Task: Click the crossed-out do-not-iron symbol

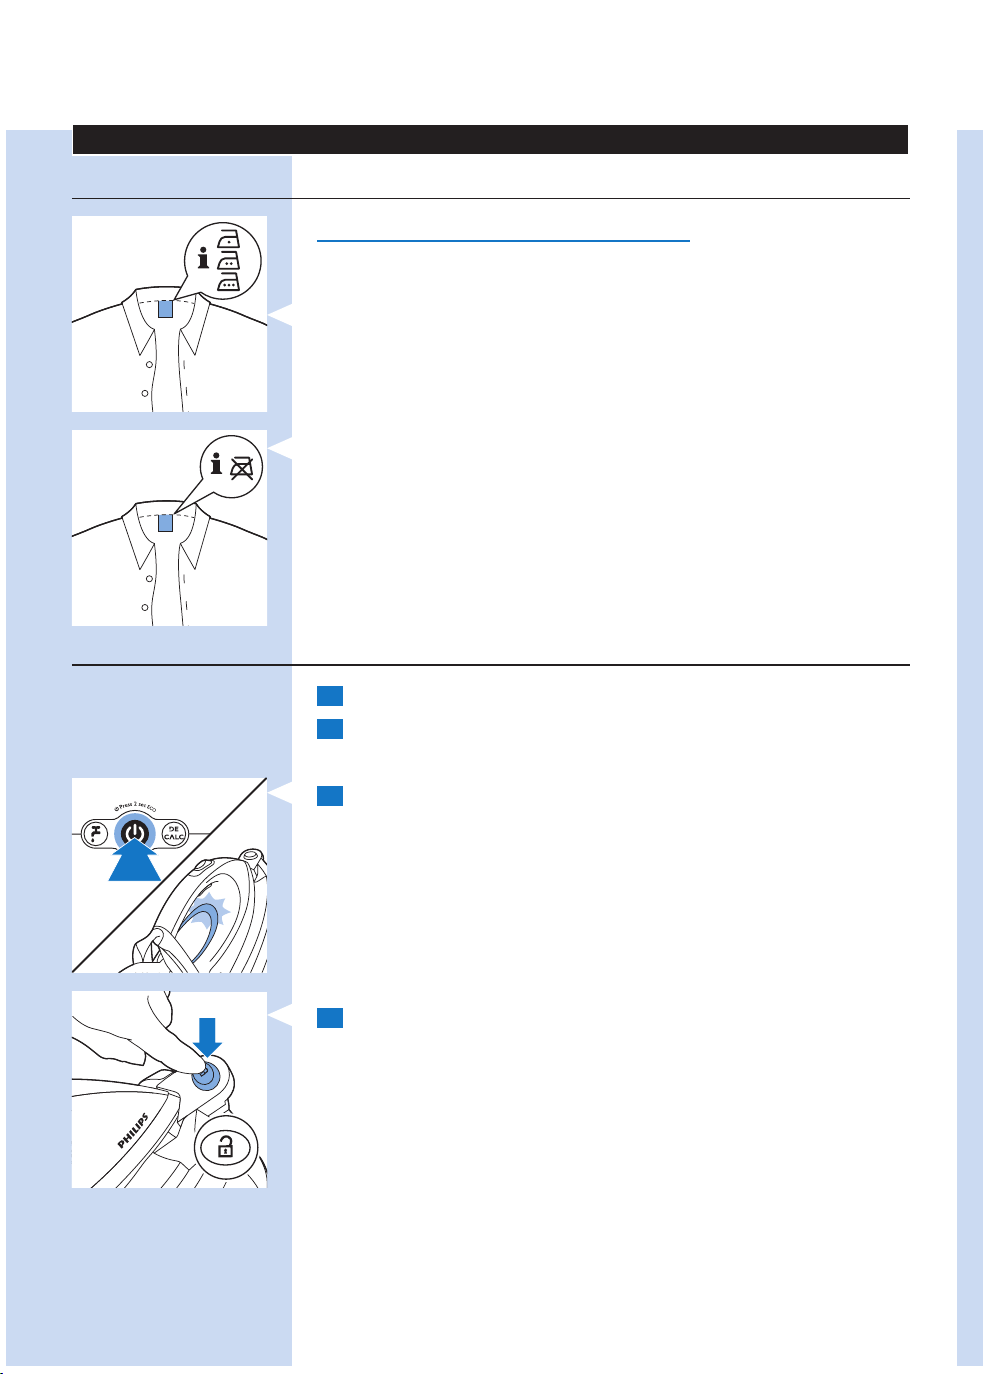Action: [x=243, y=467]
